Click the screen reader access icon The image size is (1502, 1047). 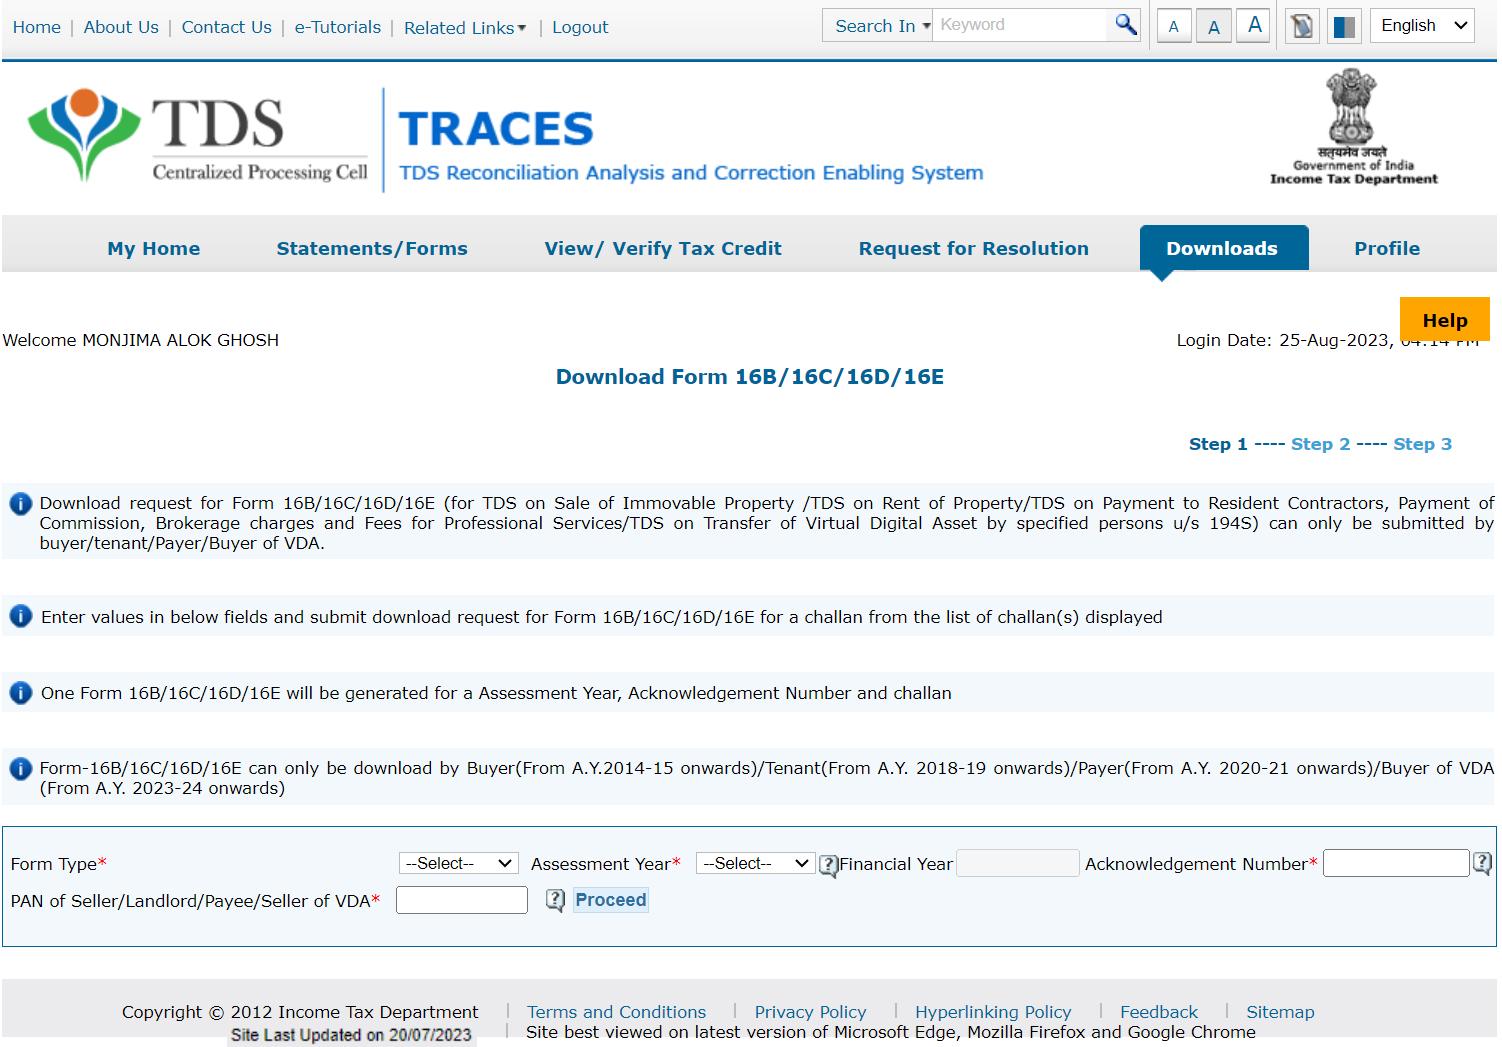point(1301,25)
